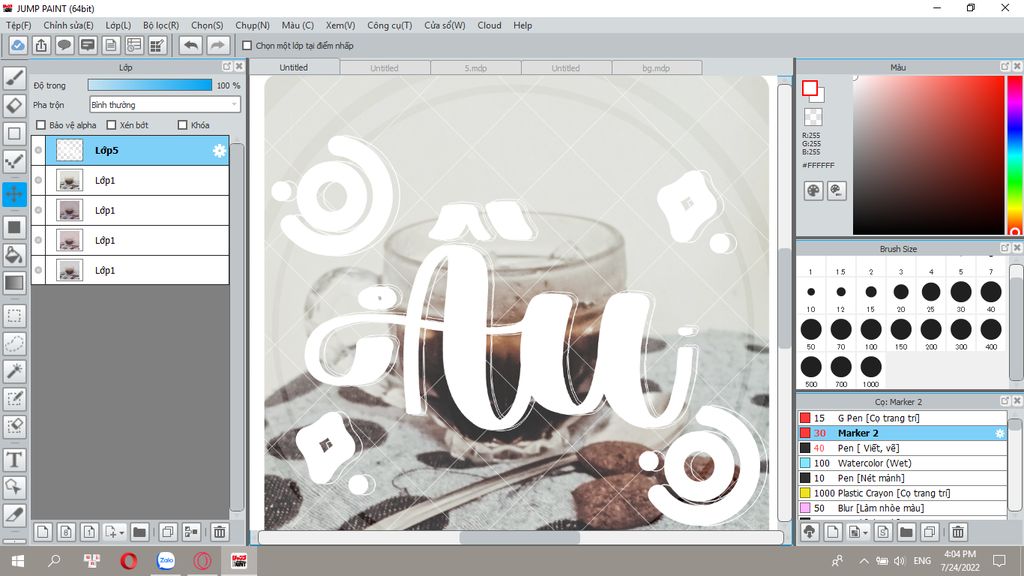The width and height of the screenshot is (1024, 576).
Task: Open Opera browser from taskbar
Action: click(129, 560)
